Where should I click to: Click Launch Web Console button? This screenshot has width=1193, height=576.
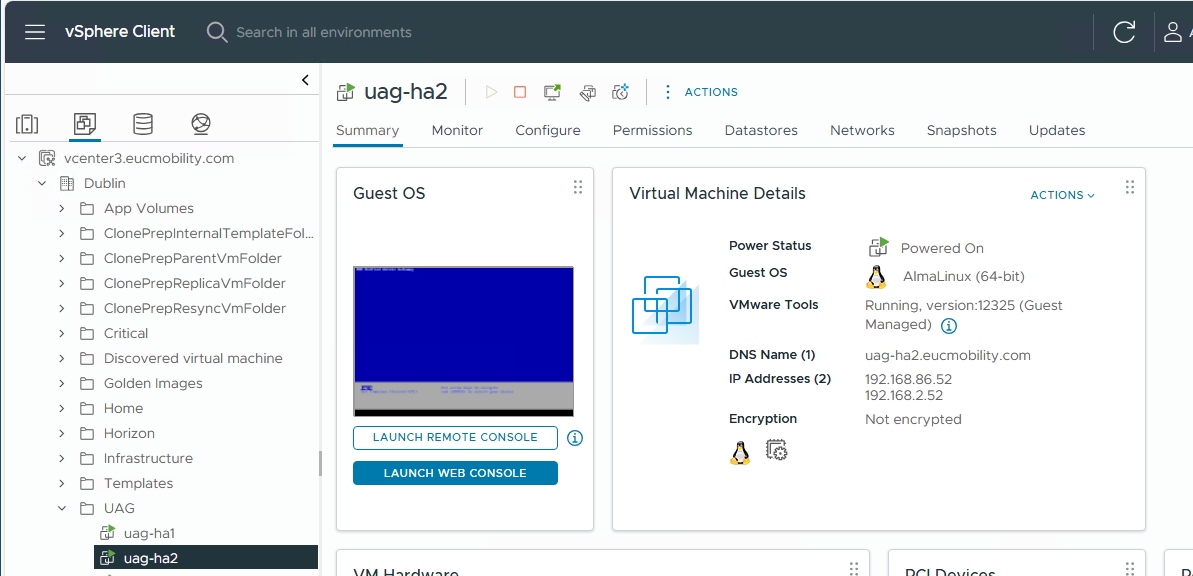[x=455, y=473]
